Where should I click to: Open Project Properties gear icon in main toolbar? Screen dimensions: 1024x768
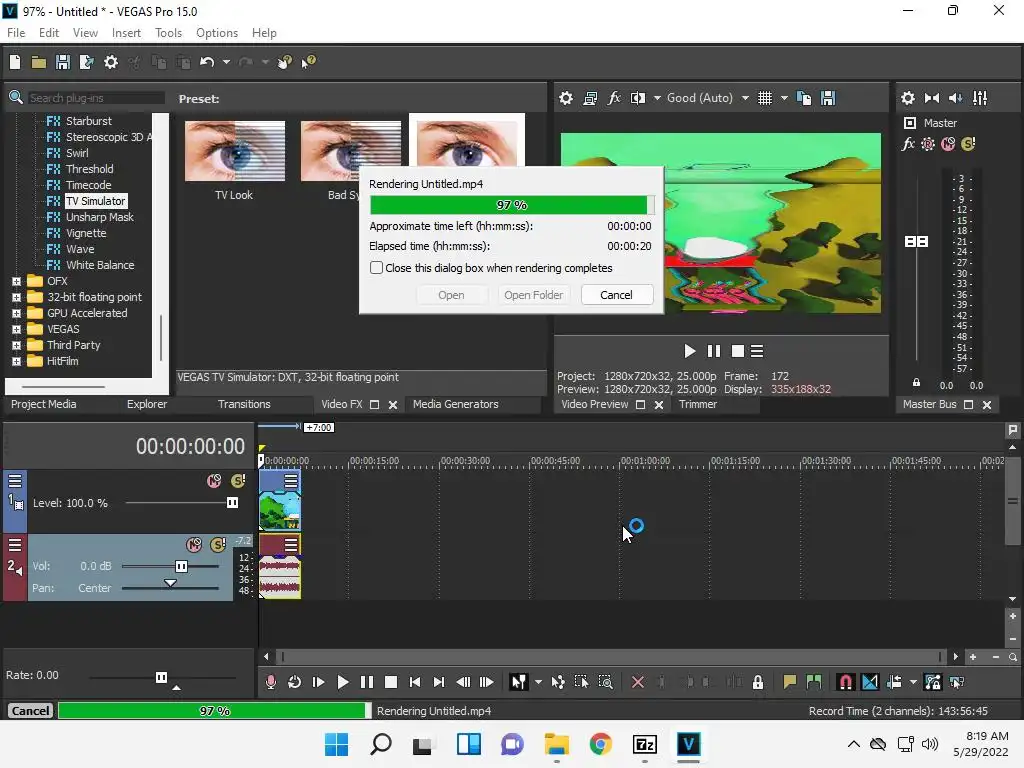(x=111, y=62)
